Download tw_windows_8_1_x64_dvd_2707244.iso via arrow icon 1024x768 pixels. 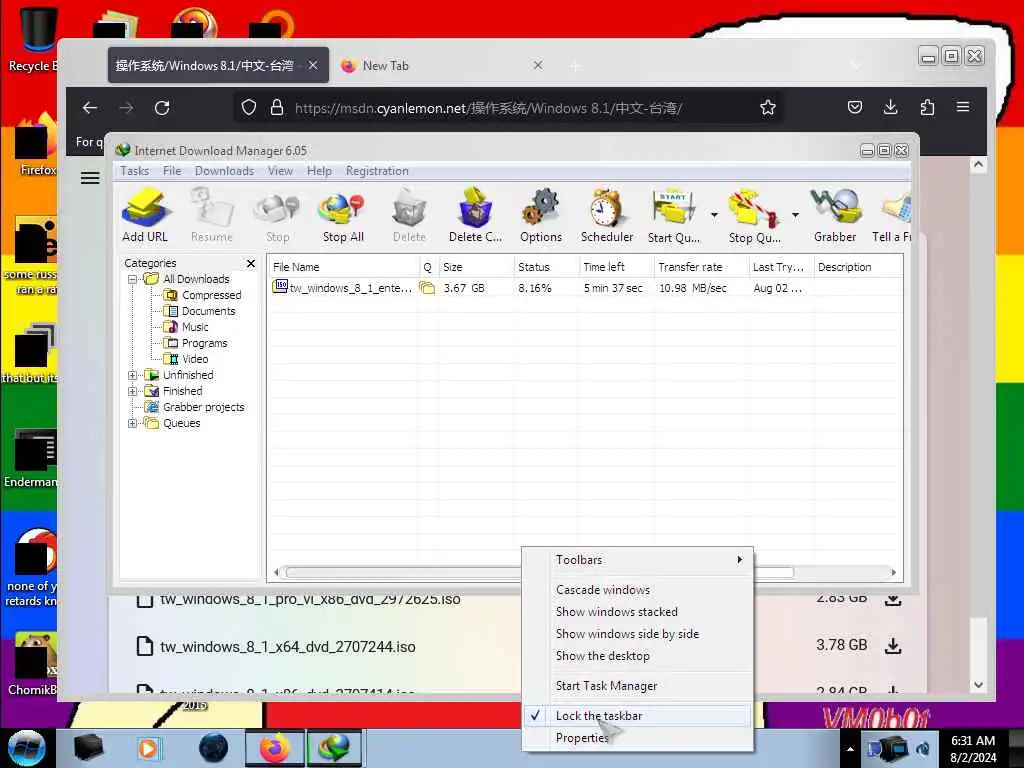tap(893, 646)
